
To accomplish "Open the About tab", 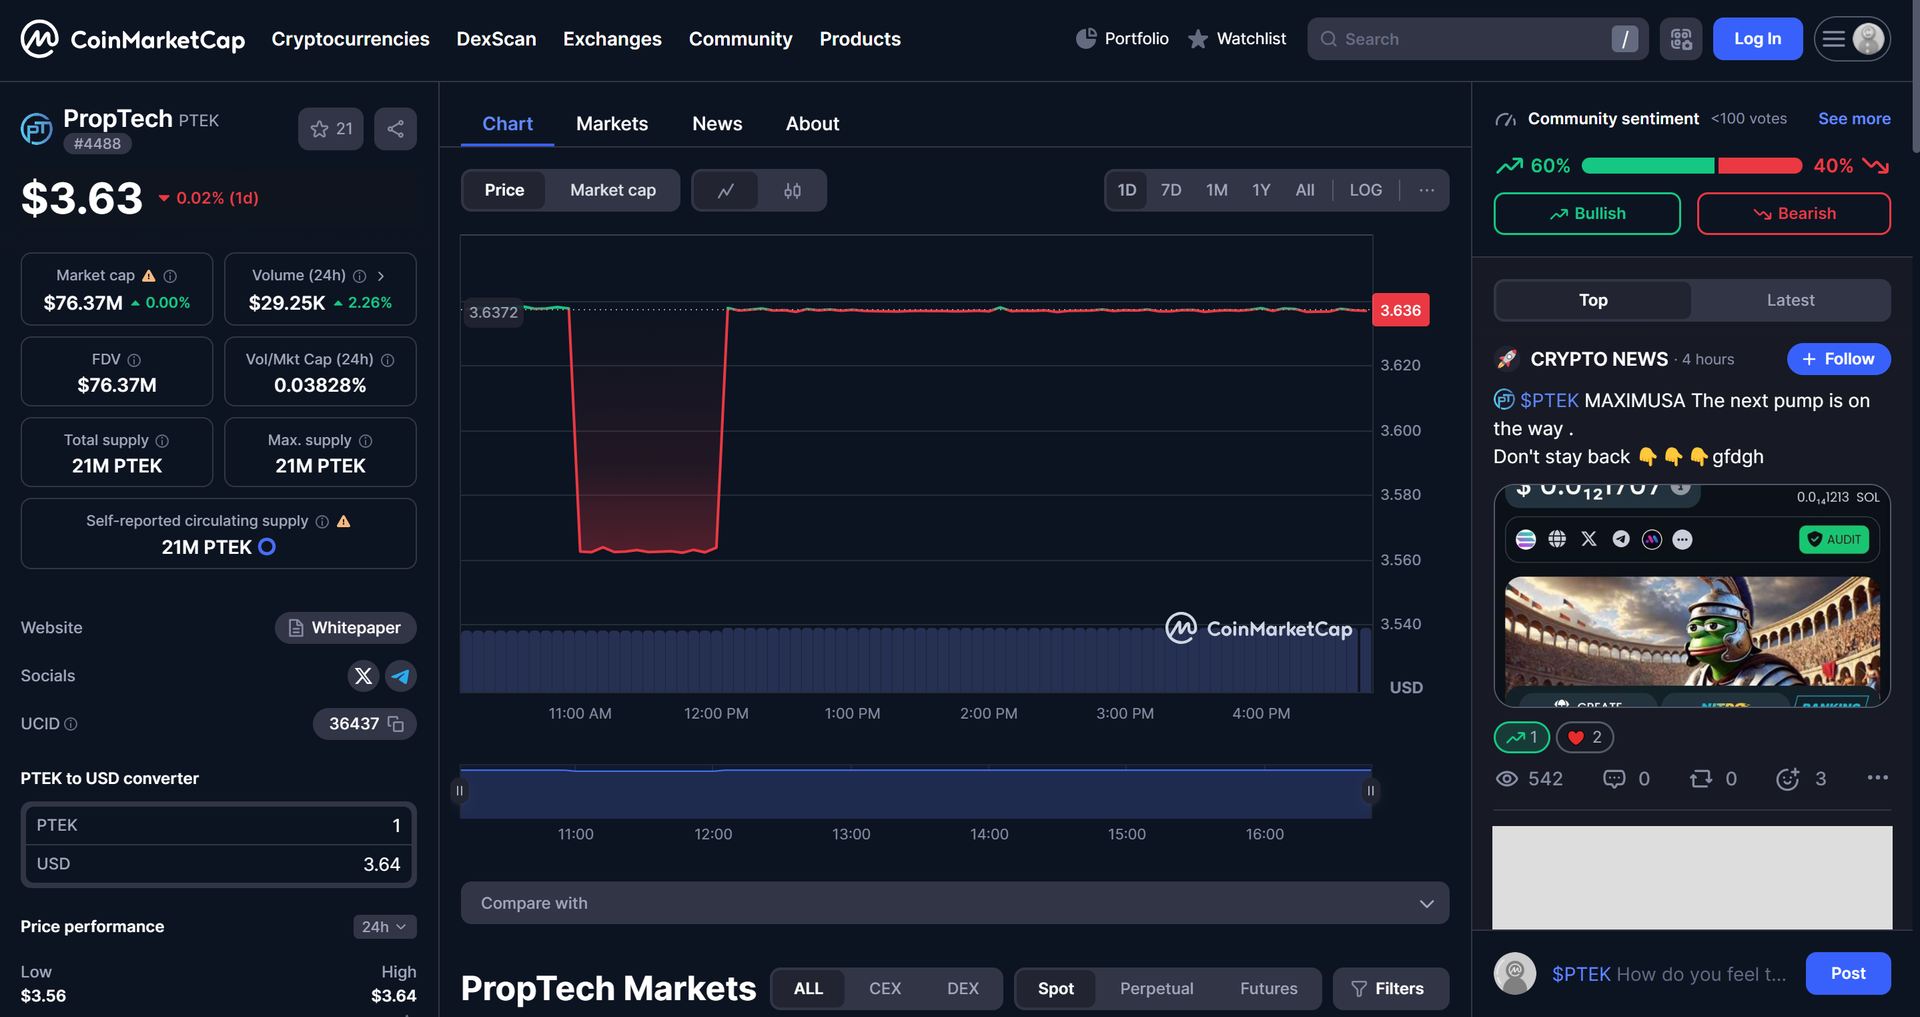I will 812,124.
